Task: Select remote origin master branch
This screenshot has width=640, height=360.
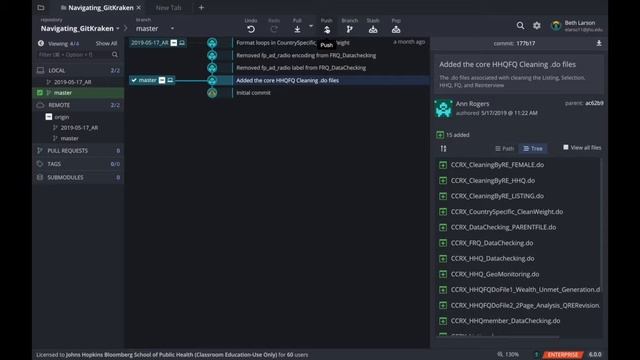Action: tap(69, 138)
